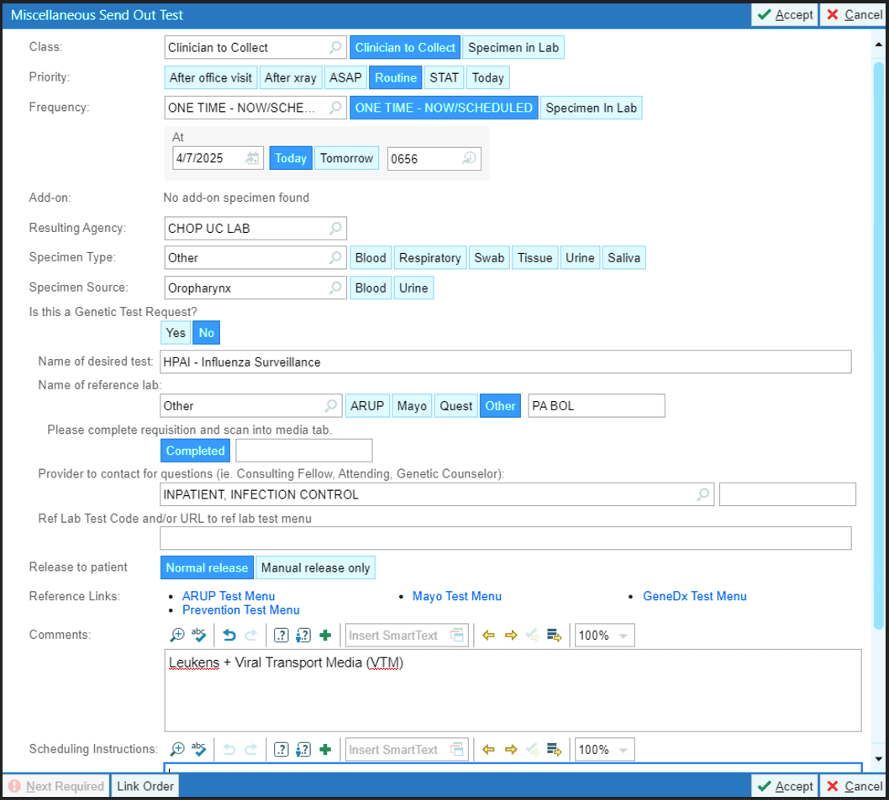This screenshot has height=800, width=889.
Task: Click Class combo box field
Action: (x=255, y=47)
